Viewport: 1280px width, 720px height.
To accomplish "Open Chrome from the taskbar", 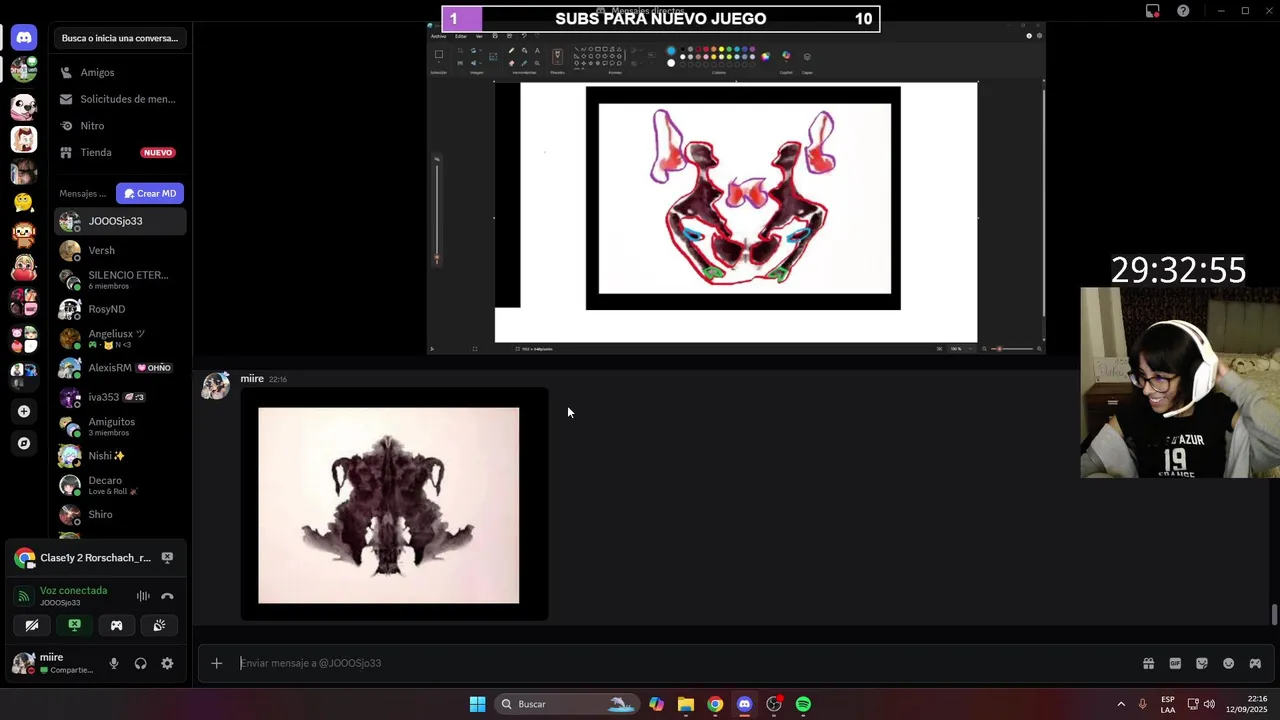I will click(x=715, y=704).
